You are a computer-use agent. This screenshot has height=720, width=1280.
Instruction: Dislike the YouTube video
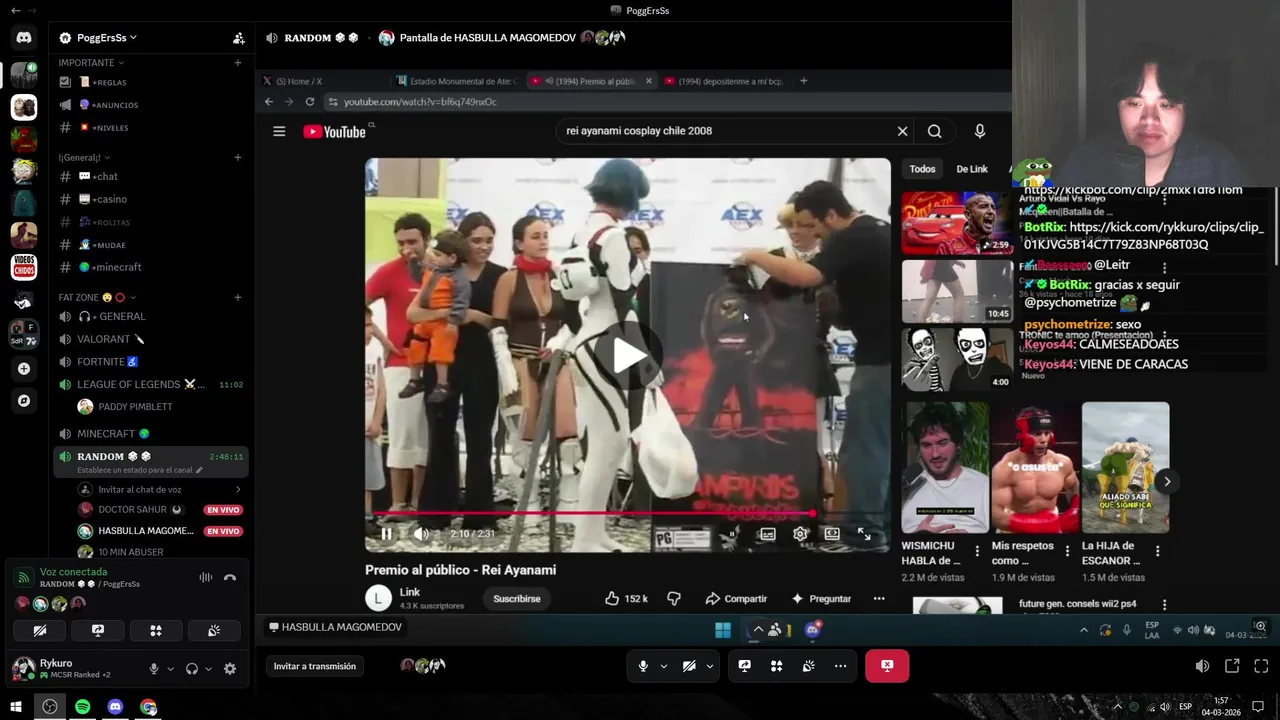point(674,598)
